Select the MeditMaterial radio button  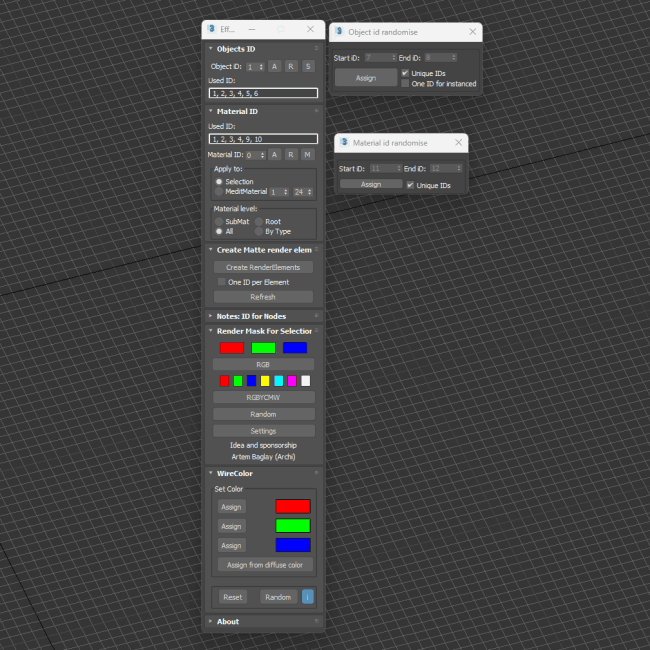(x=219, y=192)
